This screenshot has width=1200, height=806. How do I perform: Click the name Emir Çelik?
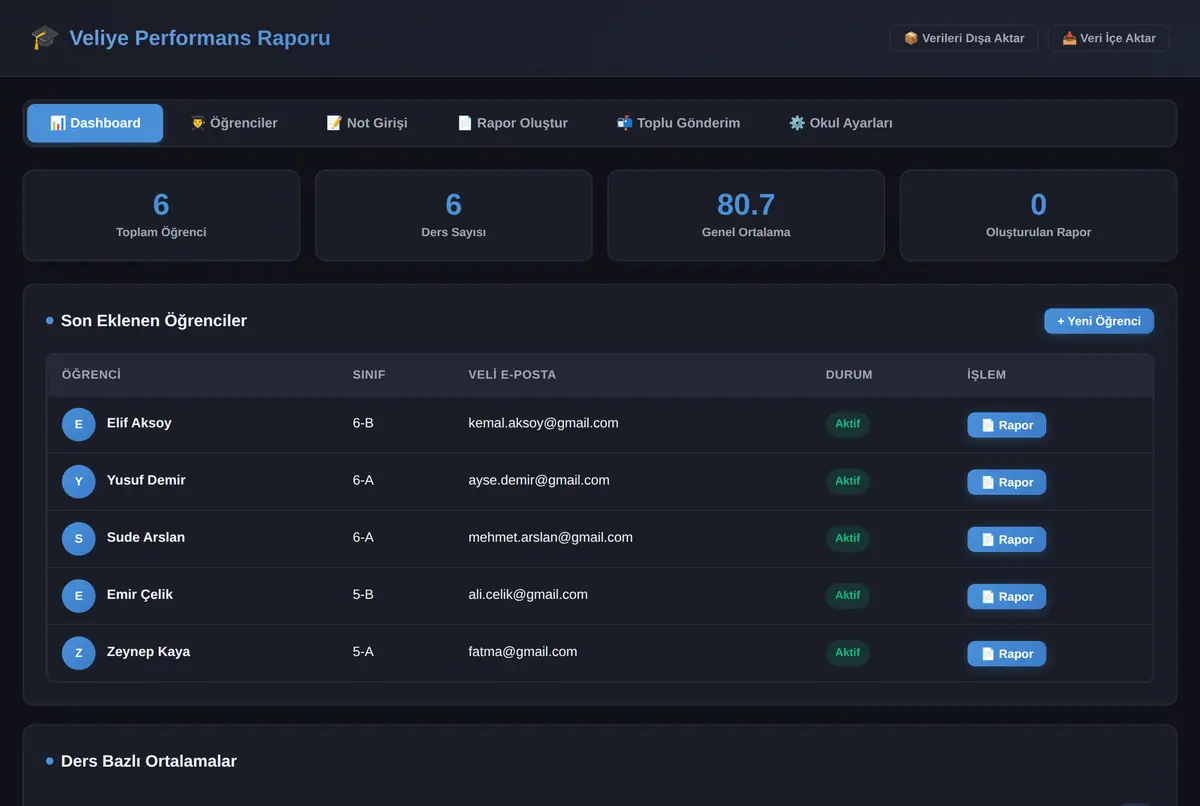(140, 594)
